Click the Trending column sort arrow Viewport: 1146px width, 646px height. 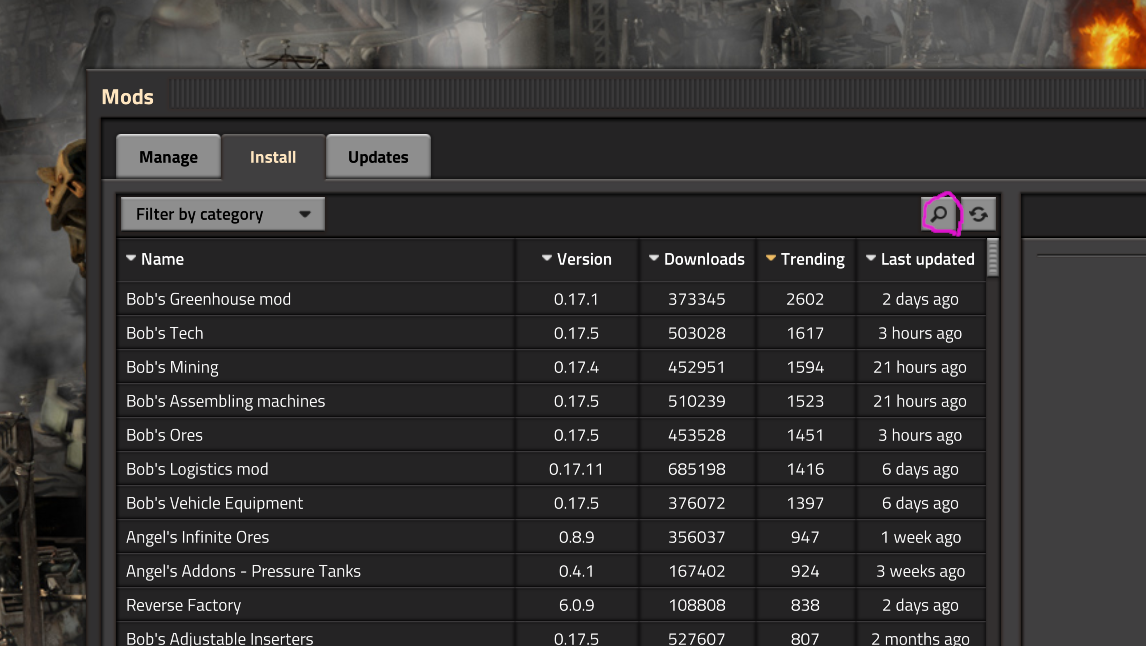[771, 259]
